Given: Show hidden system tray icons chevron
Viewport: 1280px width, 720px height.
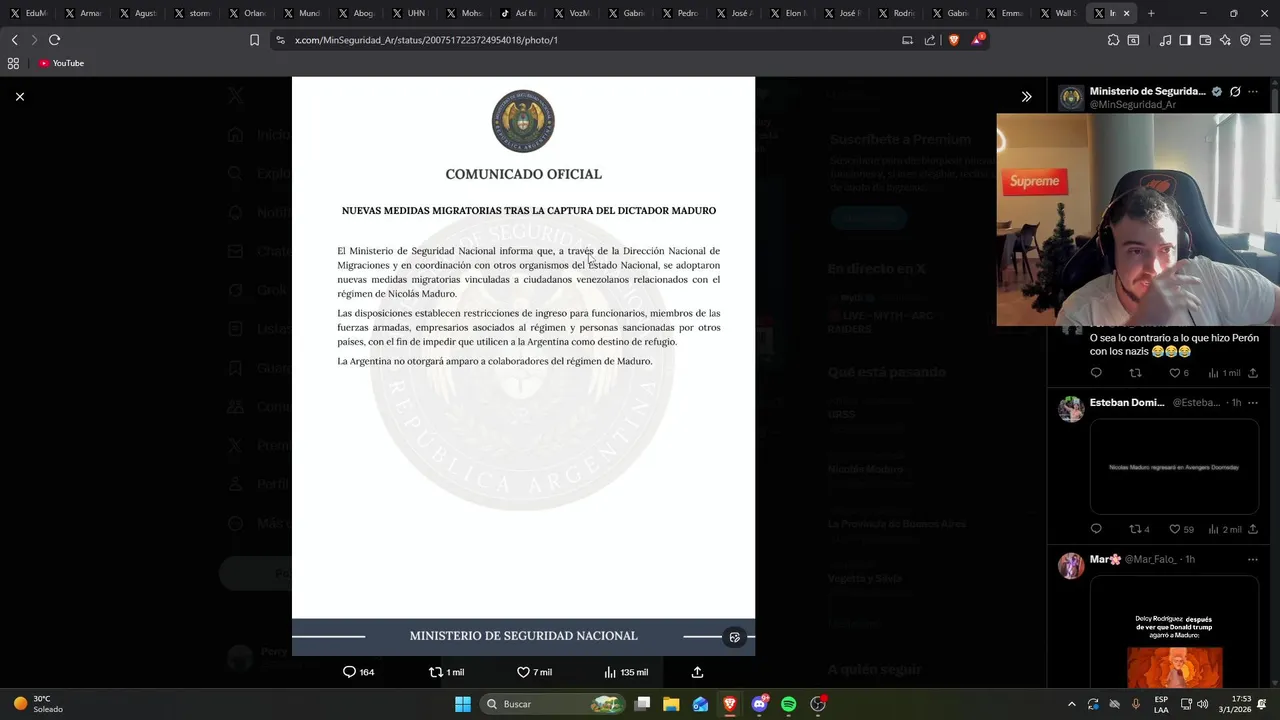Looking at the screenshot, I should [x=1071, y=704].
